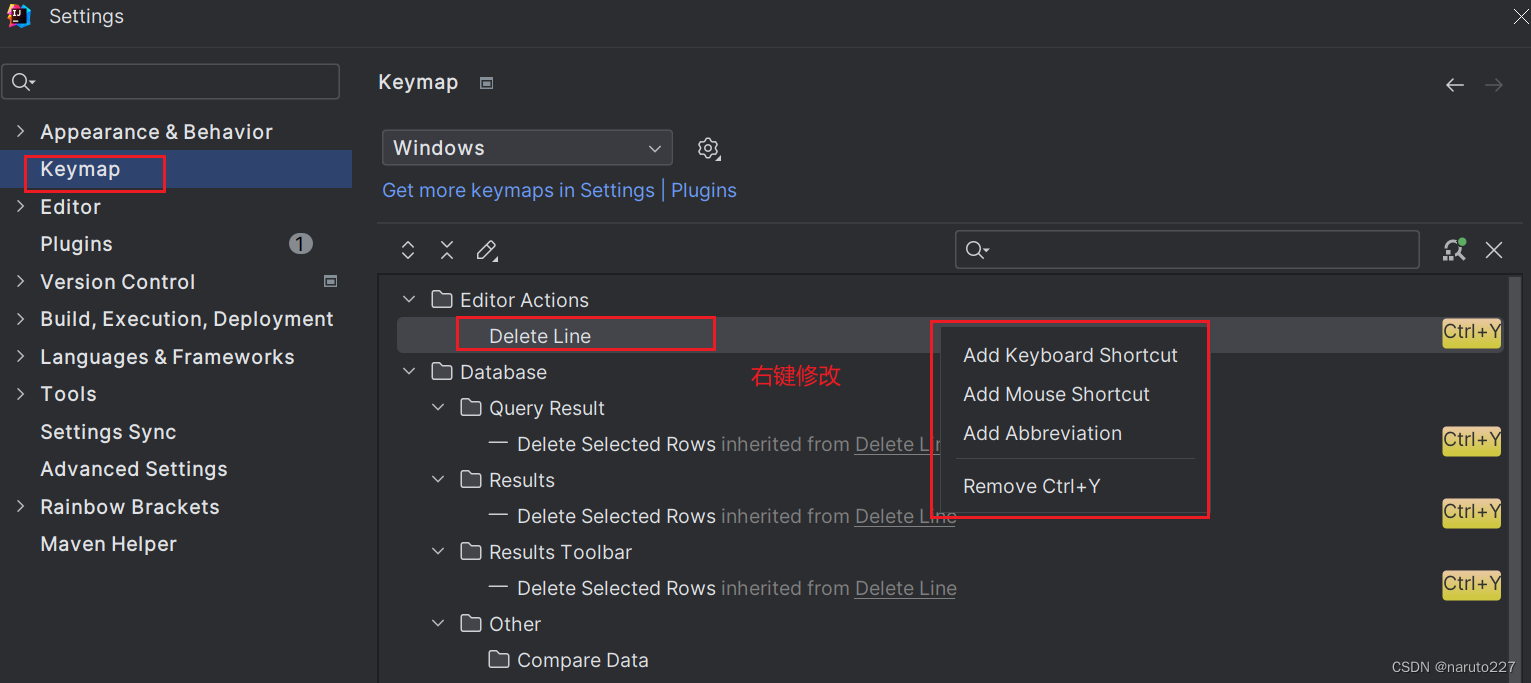Screen dimensions: 1531x683
Task: Click the search icon in settings search box
Action: point(23,82)
